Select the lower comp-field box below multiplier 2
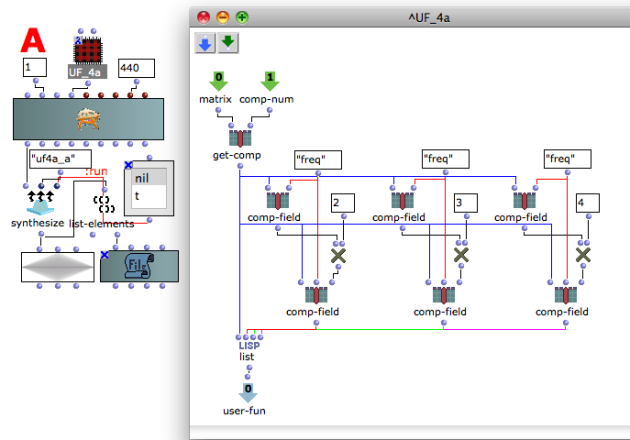The height and width of the screenshot is (440, 630). click(x=316, y=295)
